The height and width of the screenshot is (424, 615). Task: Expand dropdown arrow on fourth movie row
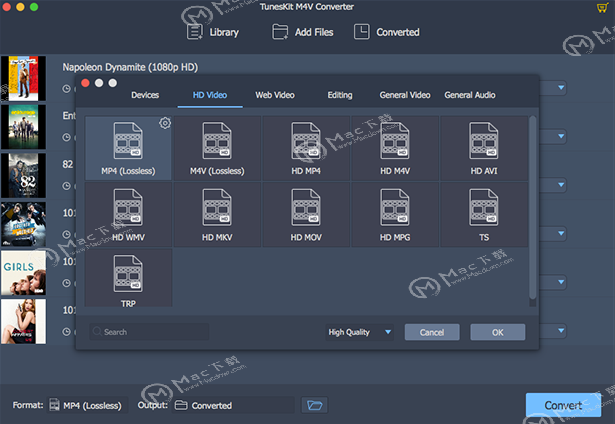(x=561, y=233)
